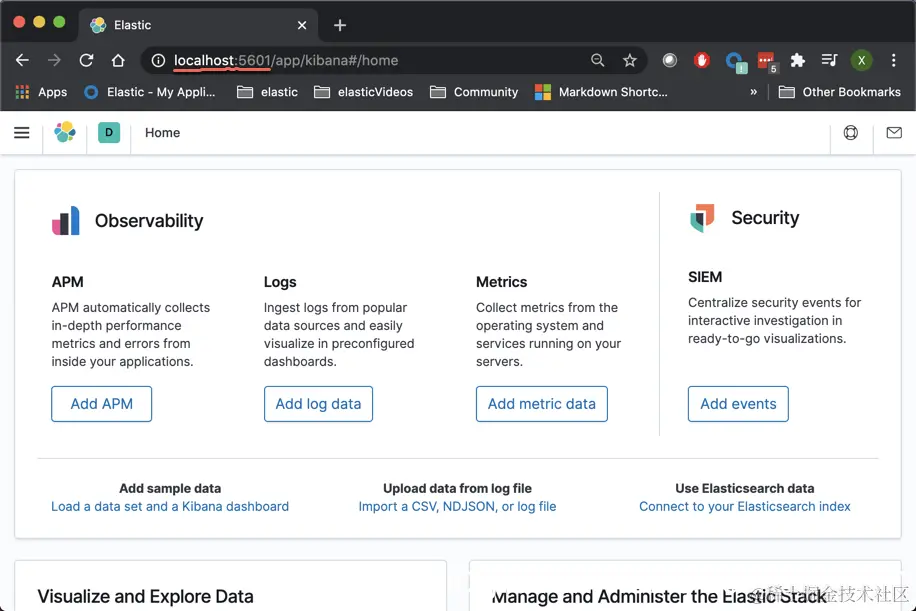This screenshot has width=916, height=611.
Task: Open the elasticVideos bookmarks folder
Action: click(363, 92)
